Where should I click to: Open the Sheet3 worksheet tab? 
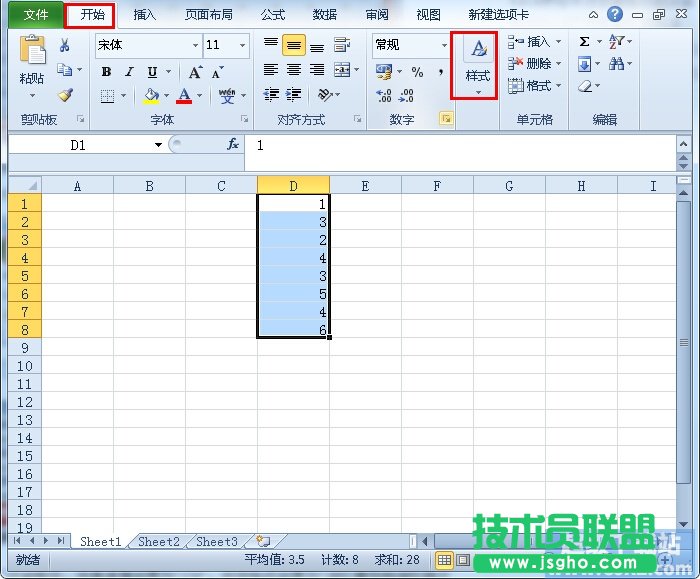[x=217, y=542]
